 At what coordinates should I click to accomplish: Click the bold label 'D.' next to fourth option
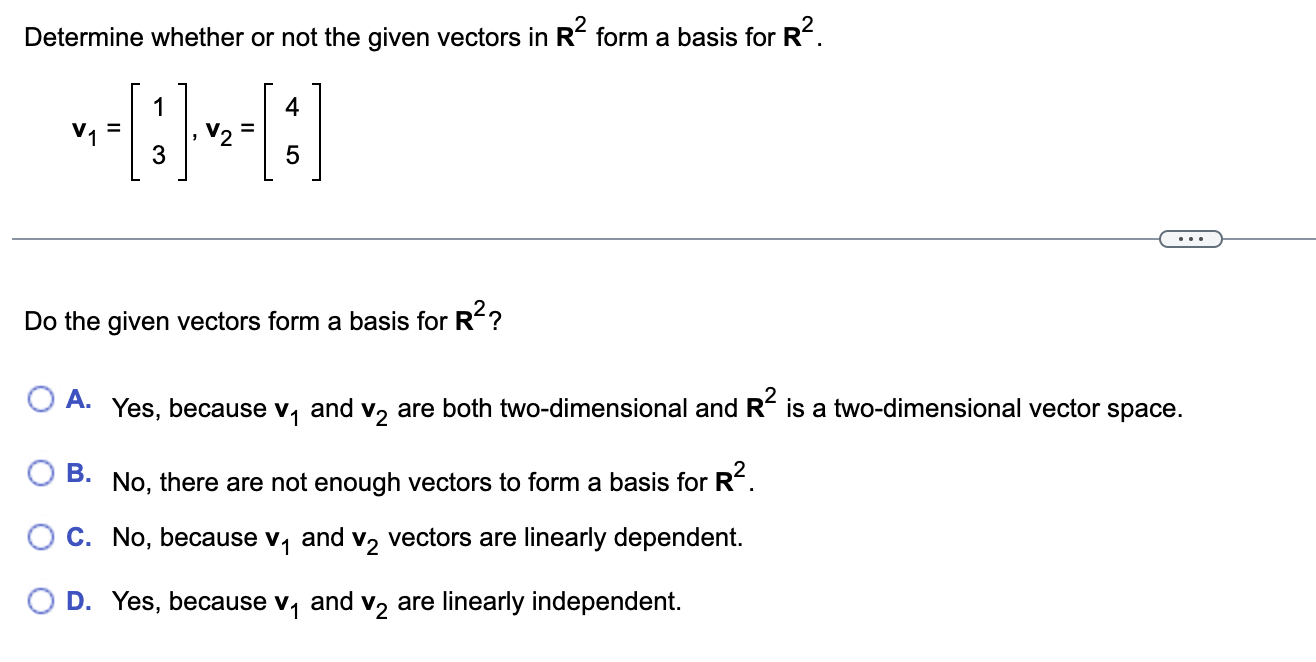coord(78,601)
